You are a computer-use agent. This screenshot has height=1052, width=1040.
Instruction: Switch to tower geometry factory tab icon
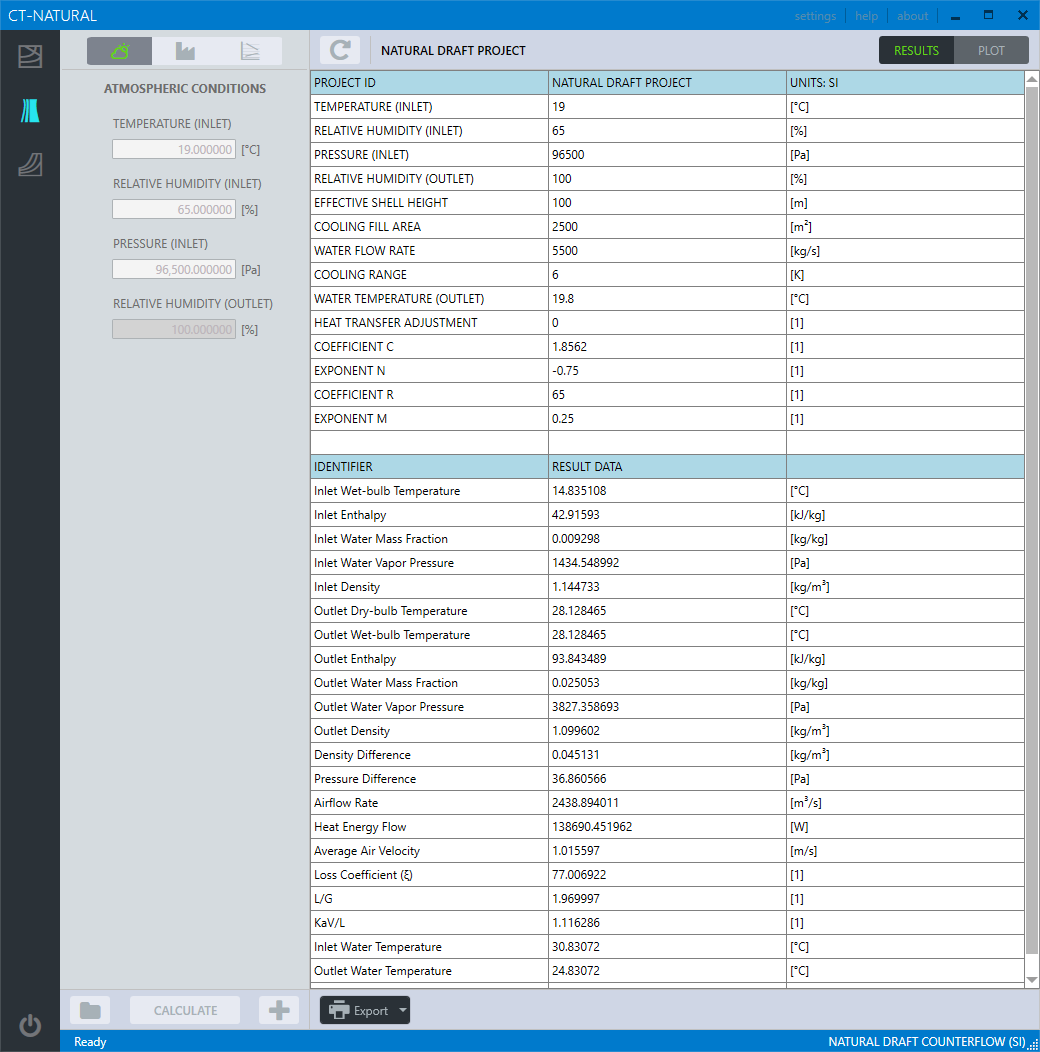[x=185, y=51]
